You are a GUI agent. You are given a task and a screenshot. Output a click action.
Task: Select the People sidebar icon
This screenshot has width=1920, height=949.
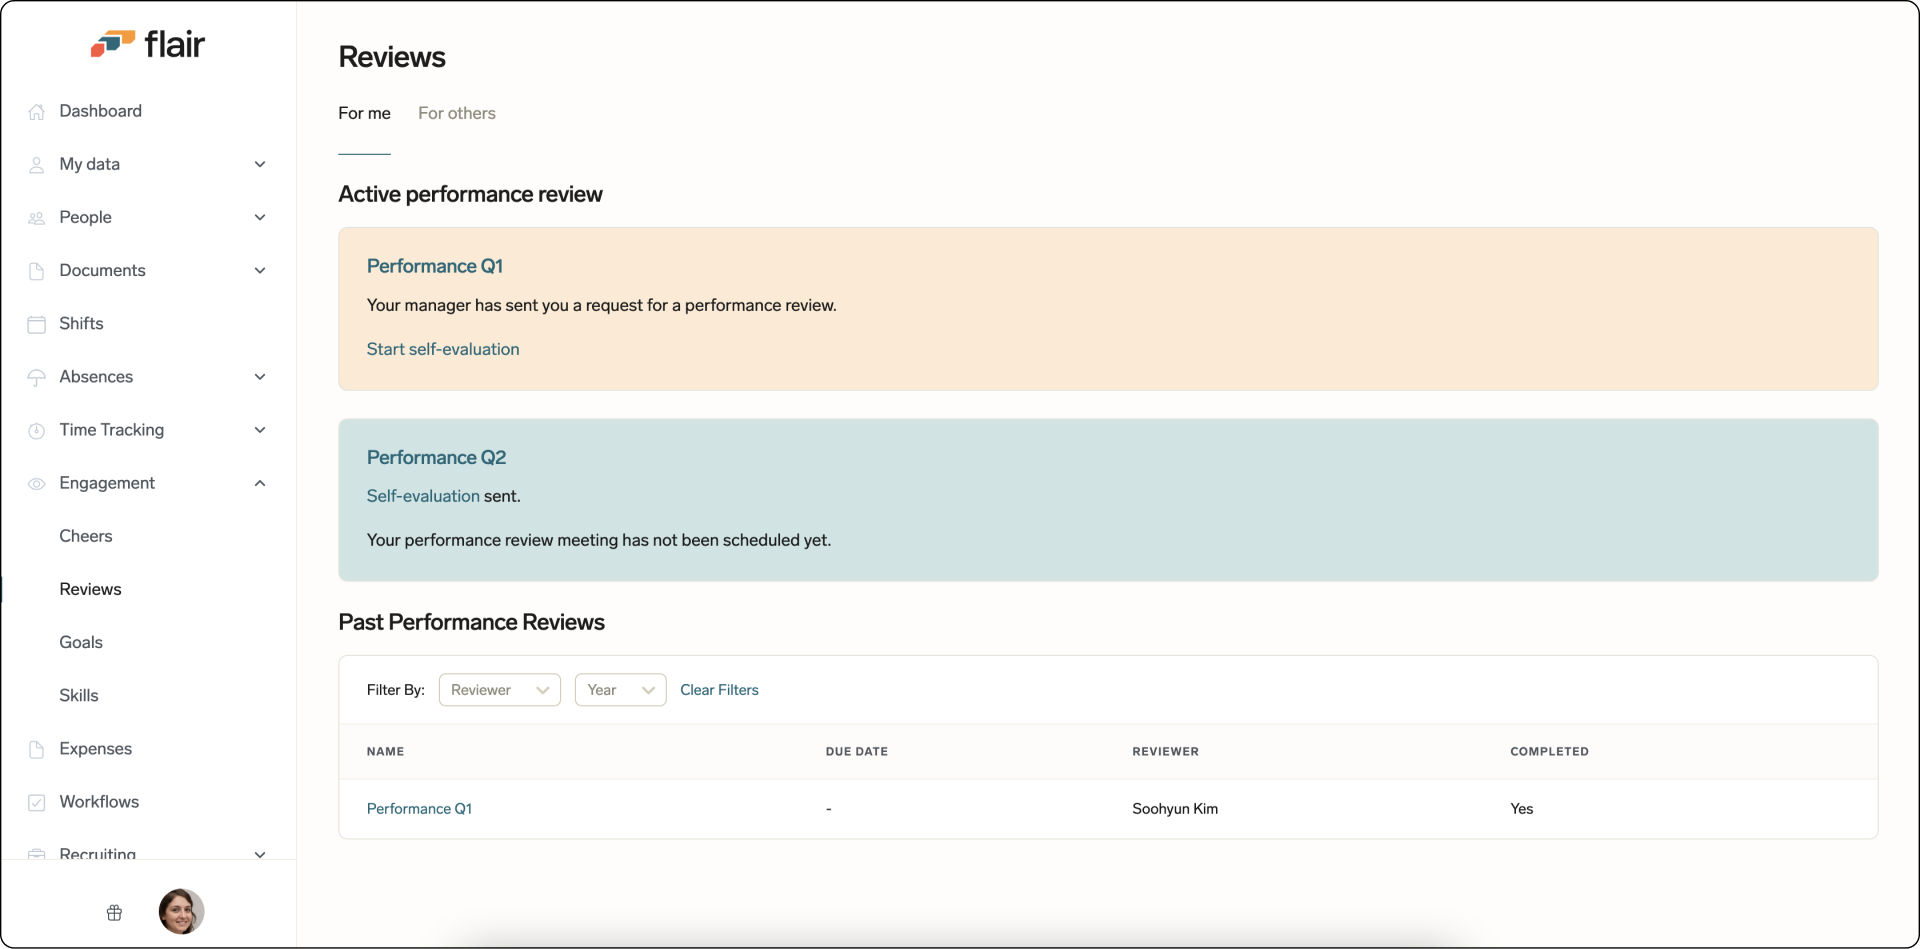37,217
